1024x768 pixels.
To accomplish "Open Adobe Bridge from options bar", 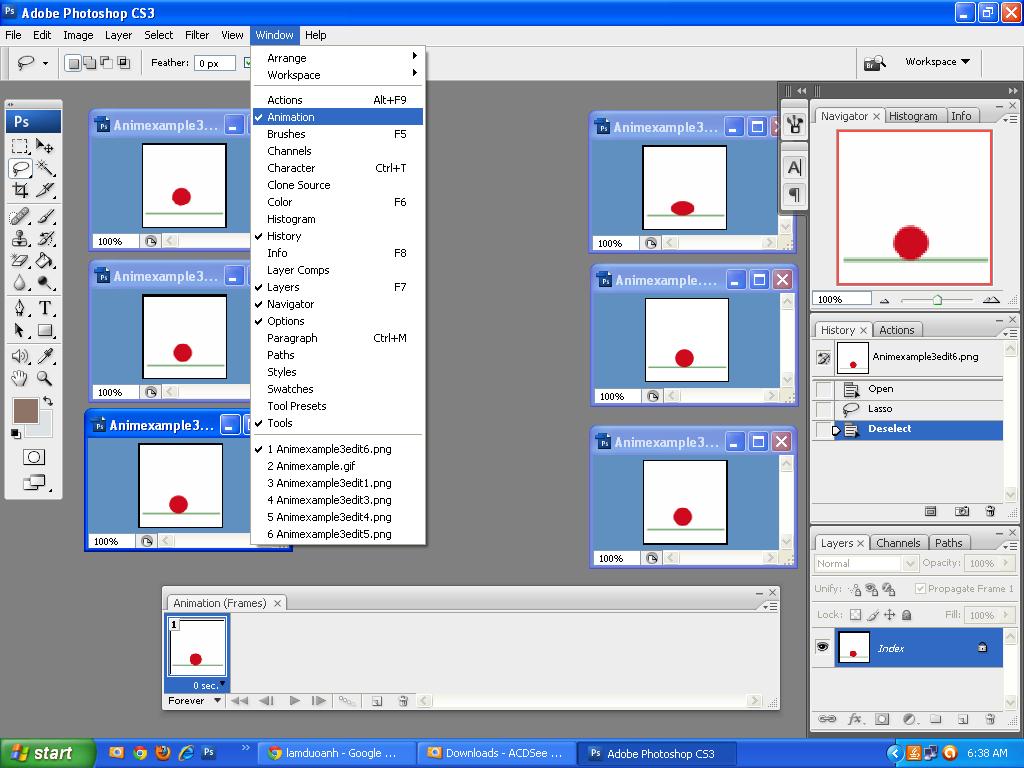I will point(874,63).
